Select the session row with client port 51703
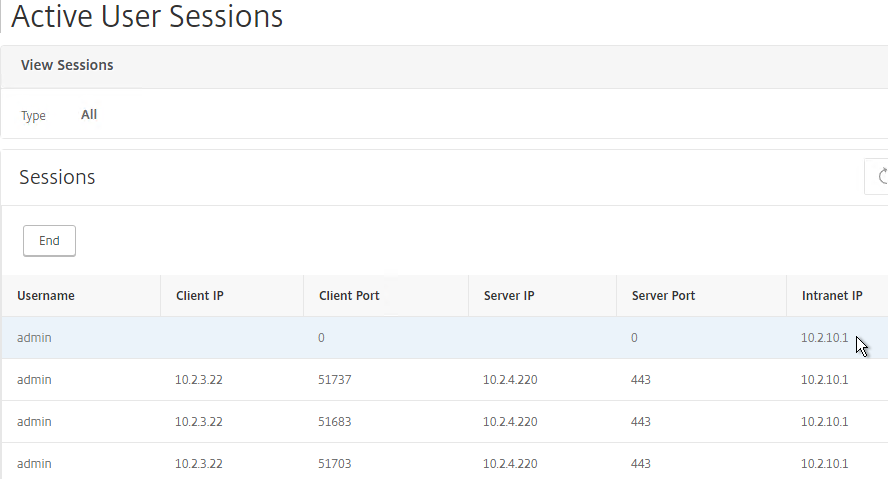The image size is (888, 479). (x=444, y=463)
